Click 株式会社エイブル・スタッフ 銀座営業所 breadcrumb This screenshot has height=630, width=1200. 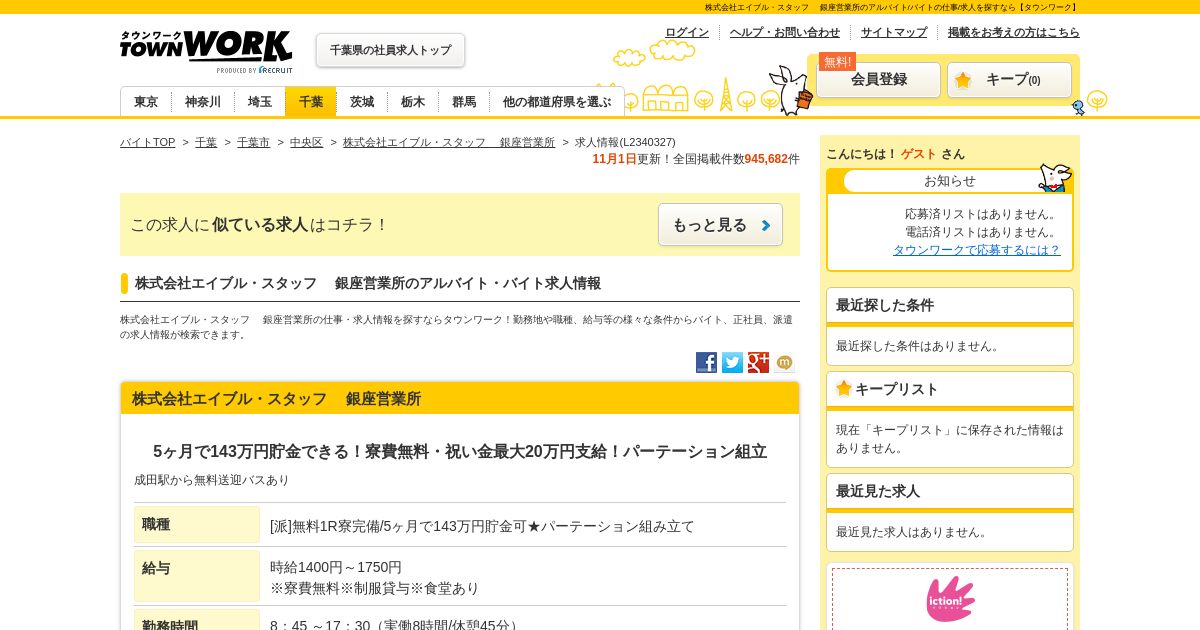click(449, 142)
